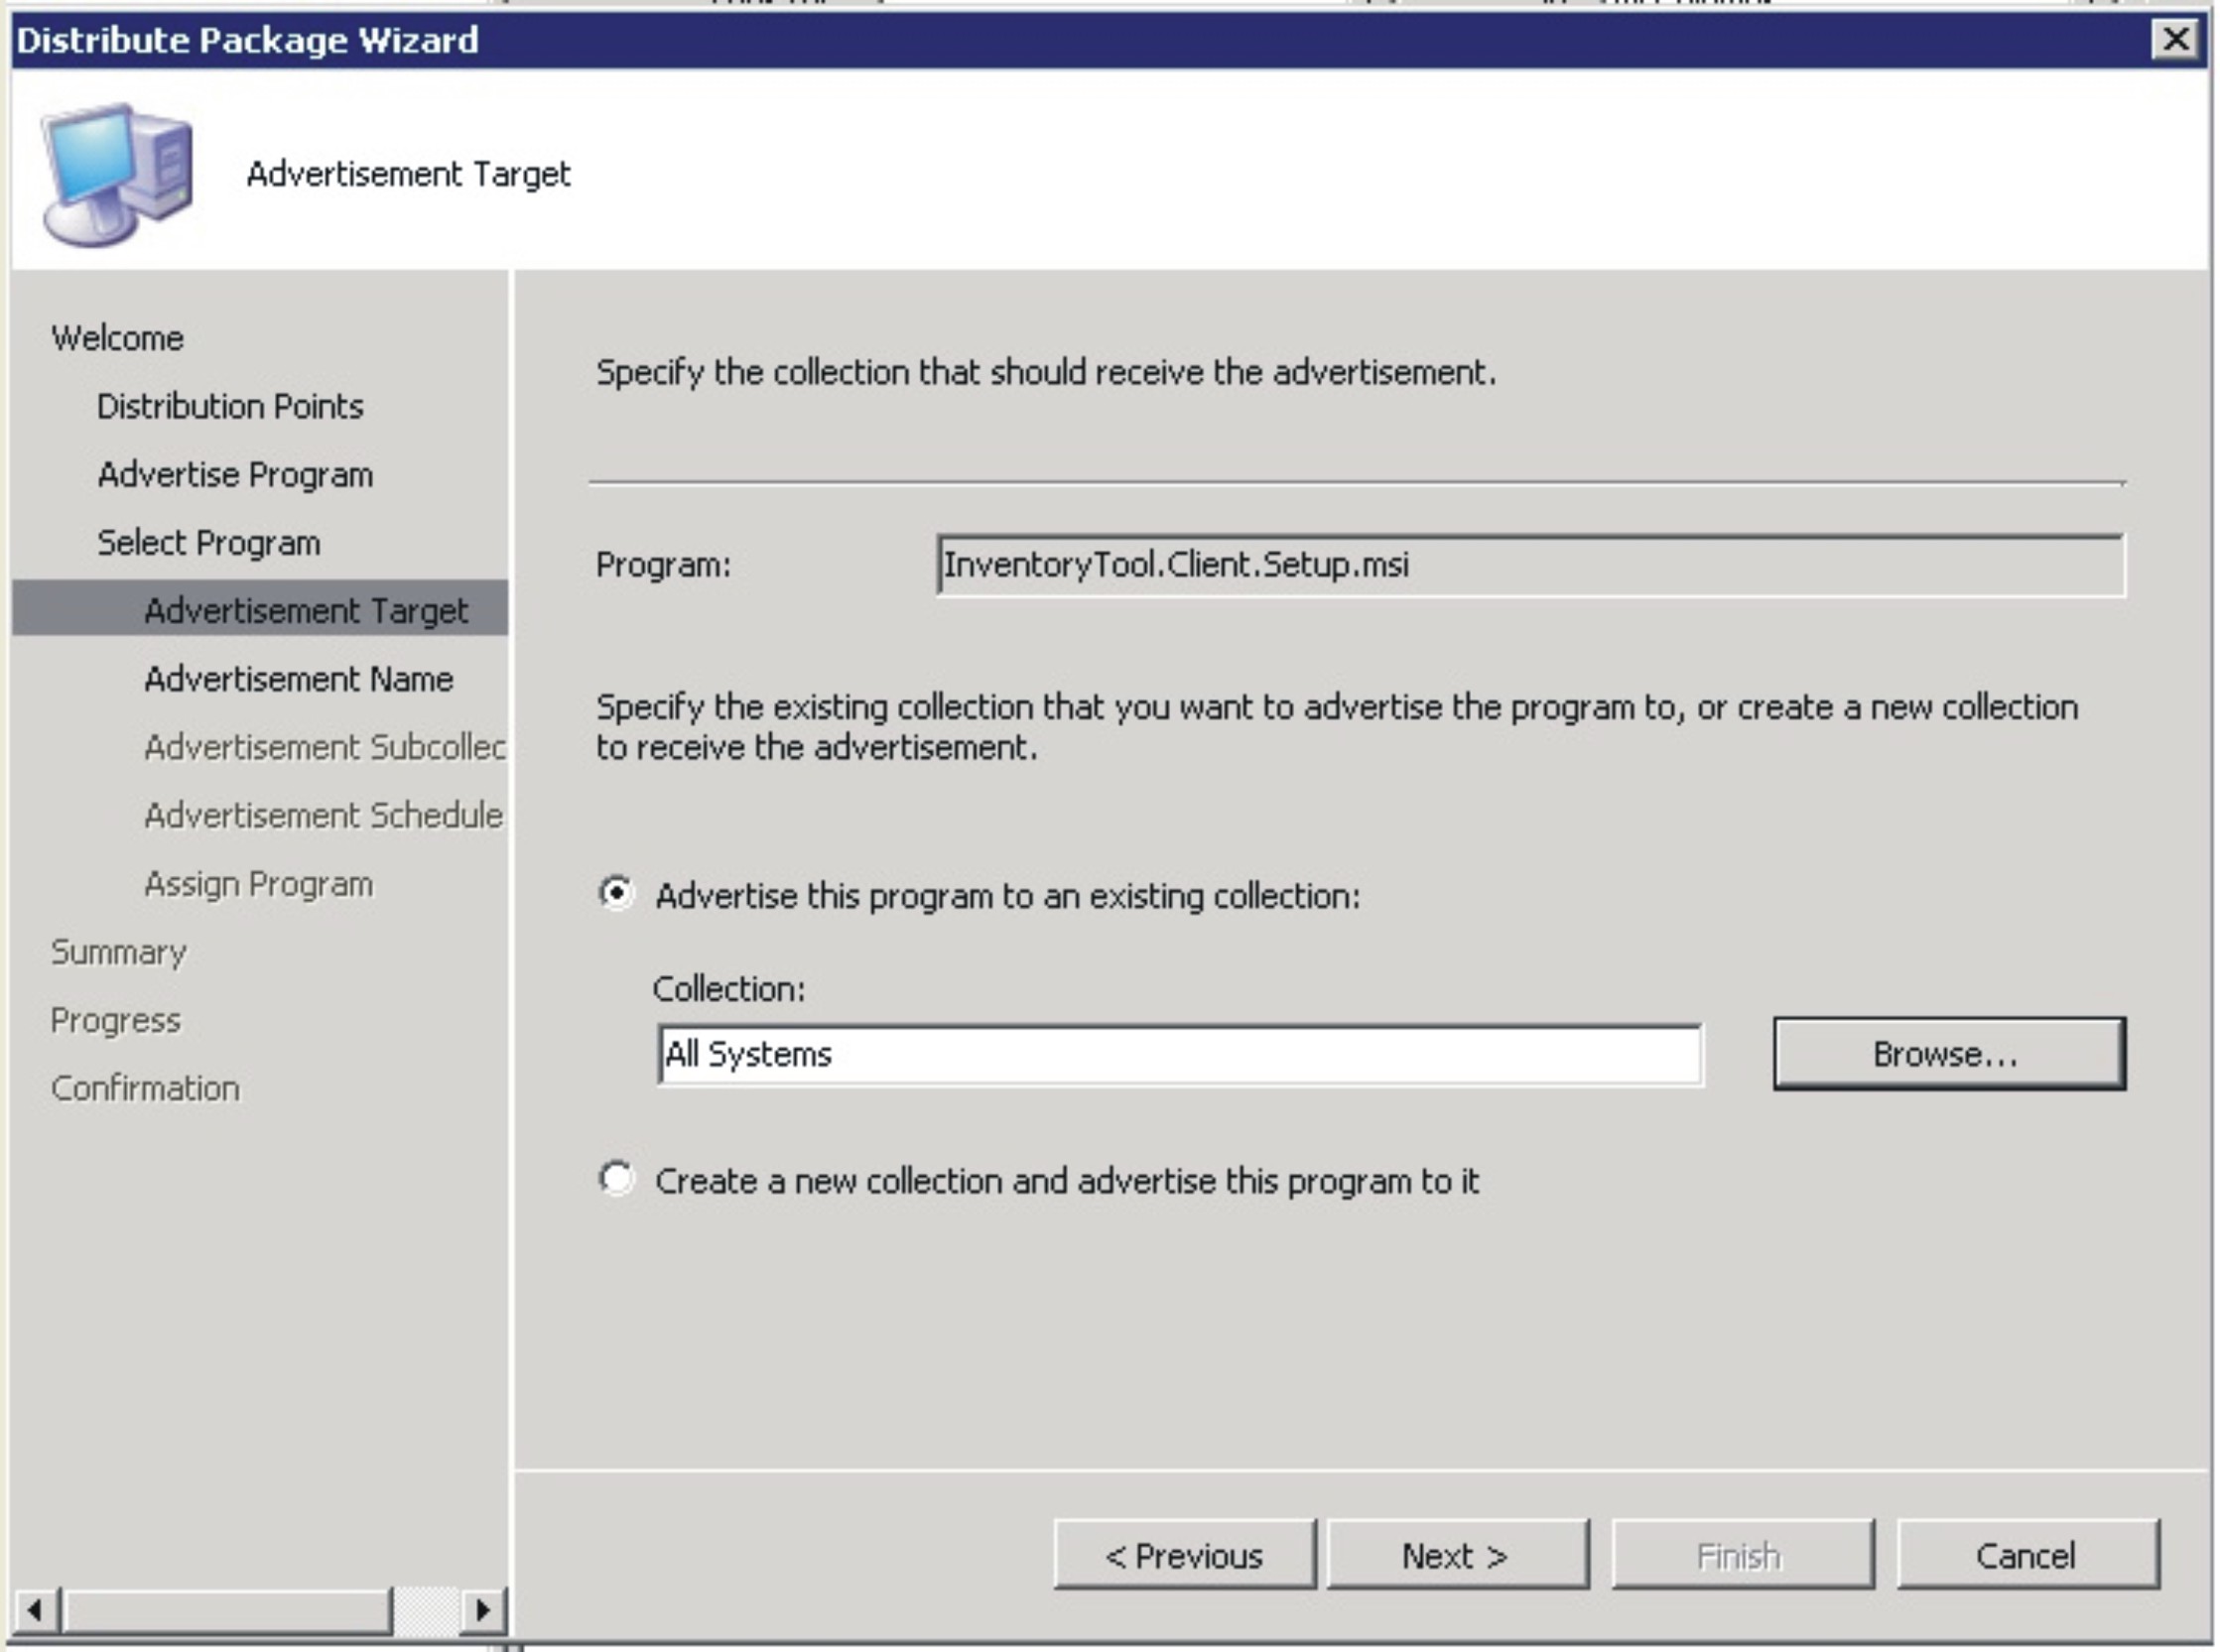Open the Progress step

115,1020
